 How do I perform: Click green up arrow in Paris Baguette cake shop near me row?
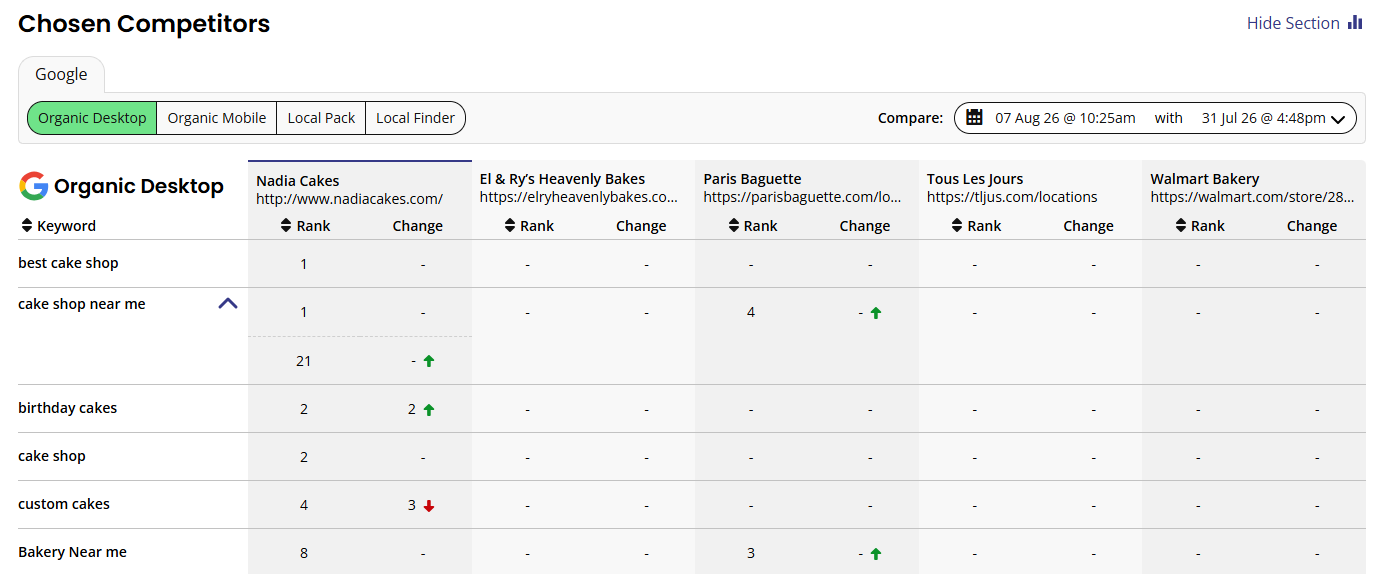pos(876,313)
